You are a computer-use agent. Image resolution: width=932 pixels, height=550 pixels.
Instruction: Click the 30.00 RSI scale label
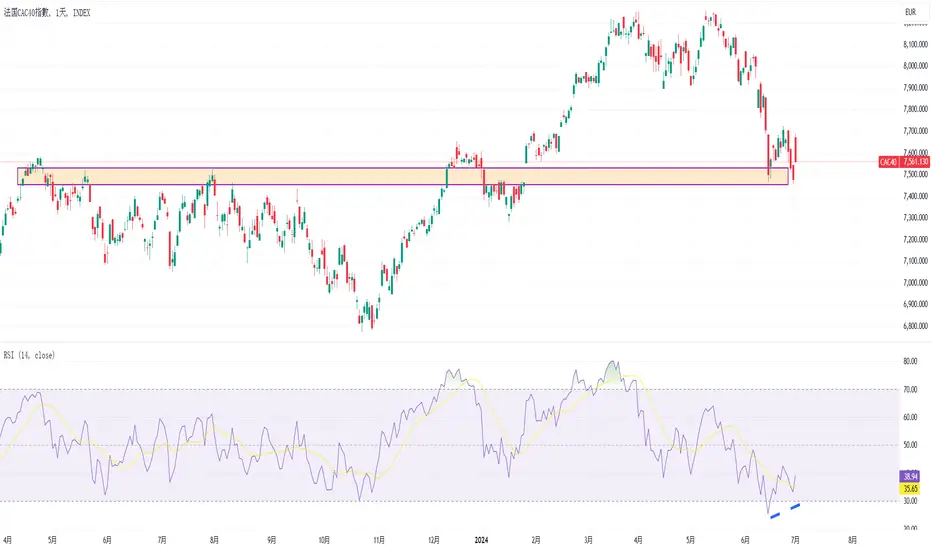point(910,501)
